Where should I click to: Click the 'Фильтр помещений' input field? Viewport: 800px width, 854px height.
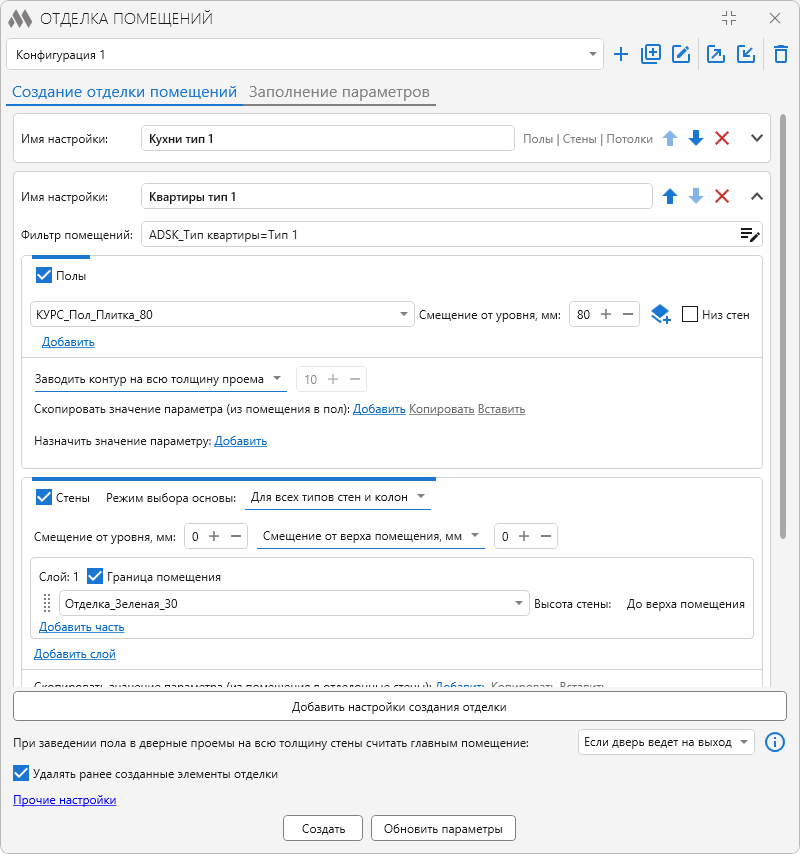click(x=451, y=235)
